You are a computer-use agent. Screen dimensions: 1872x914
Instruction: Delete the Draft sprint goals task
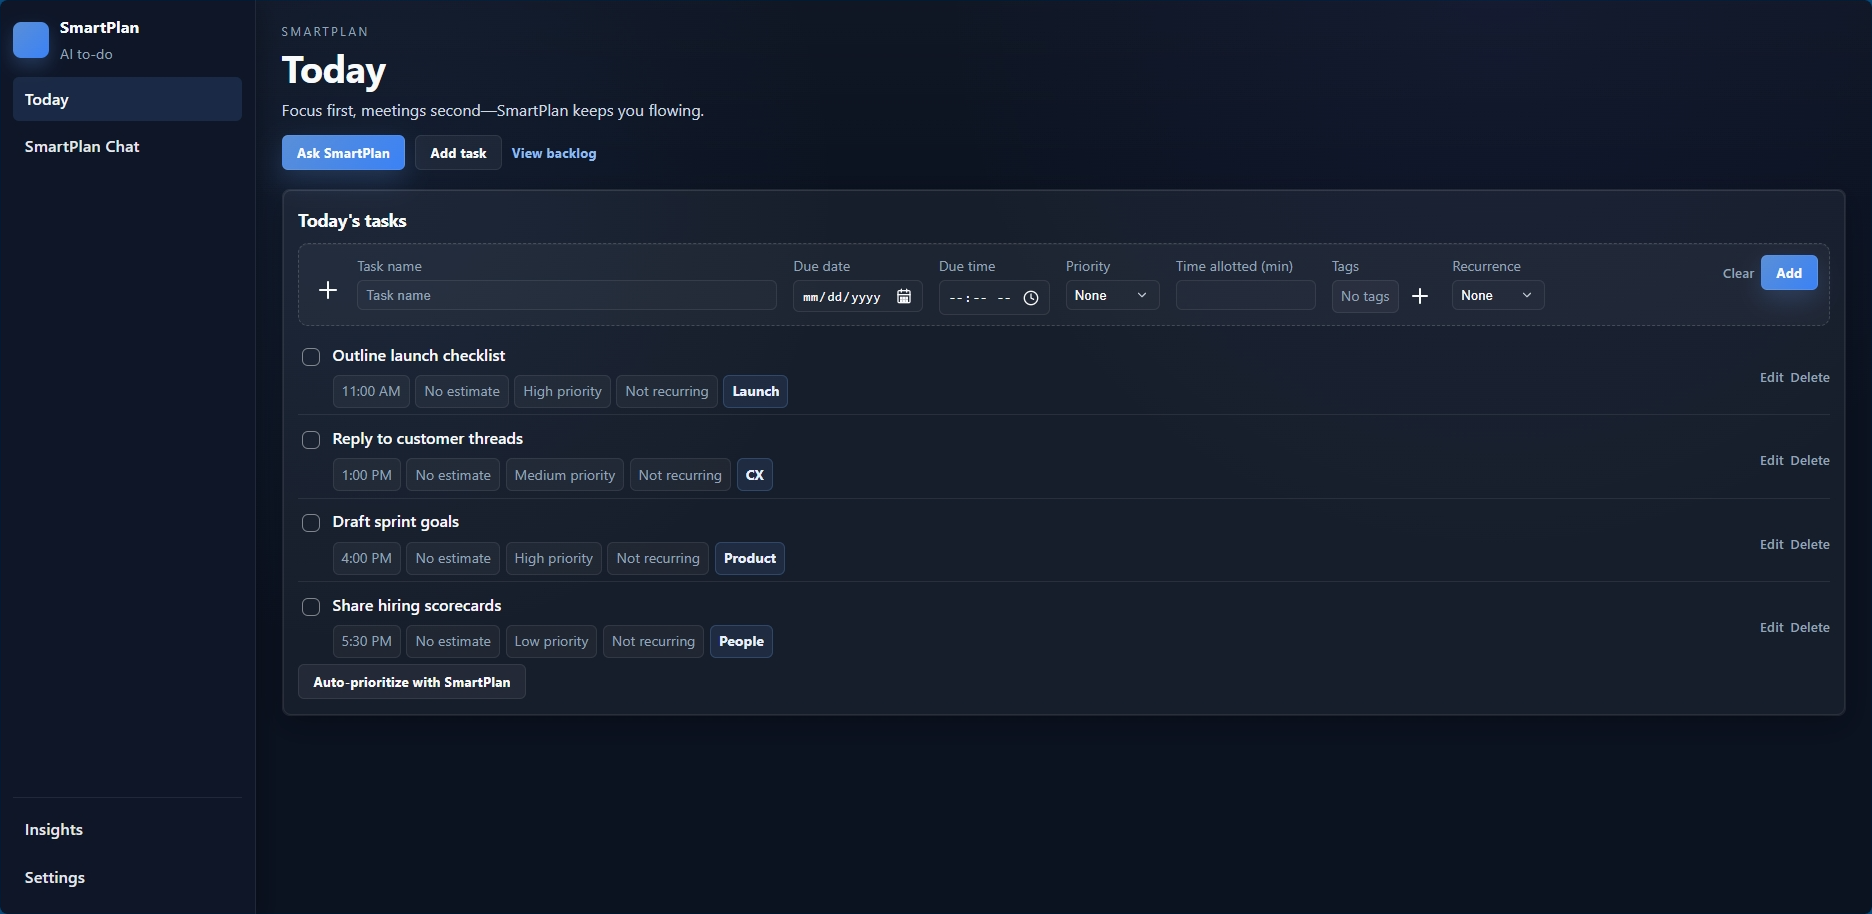[x=1809, y=544]
